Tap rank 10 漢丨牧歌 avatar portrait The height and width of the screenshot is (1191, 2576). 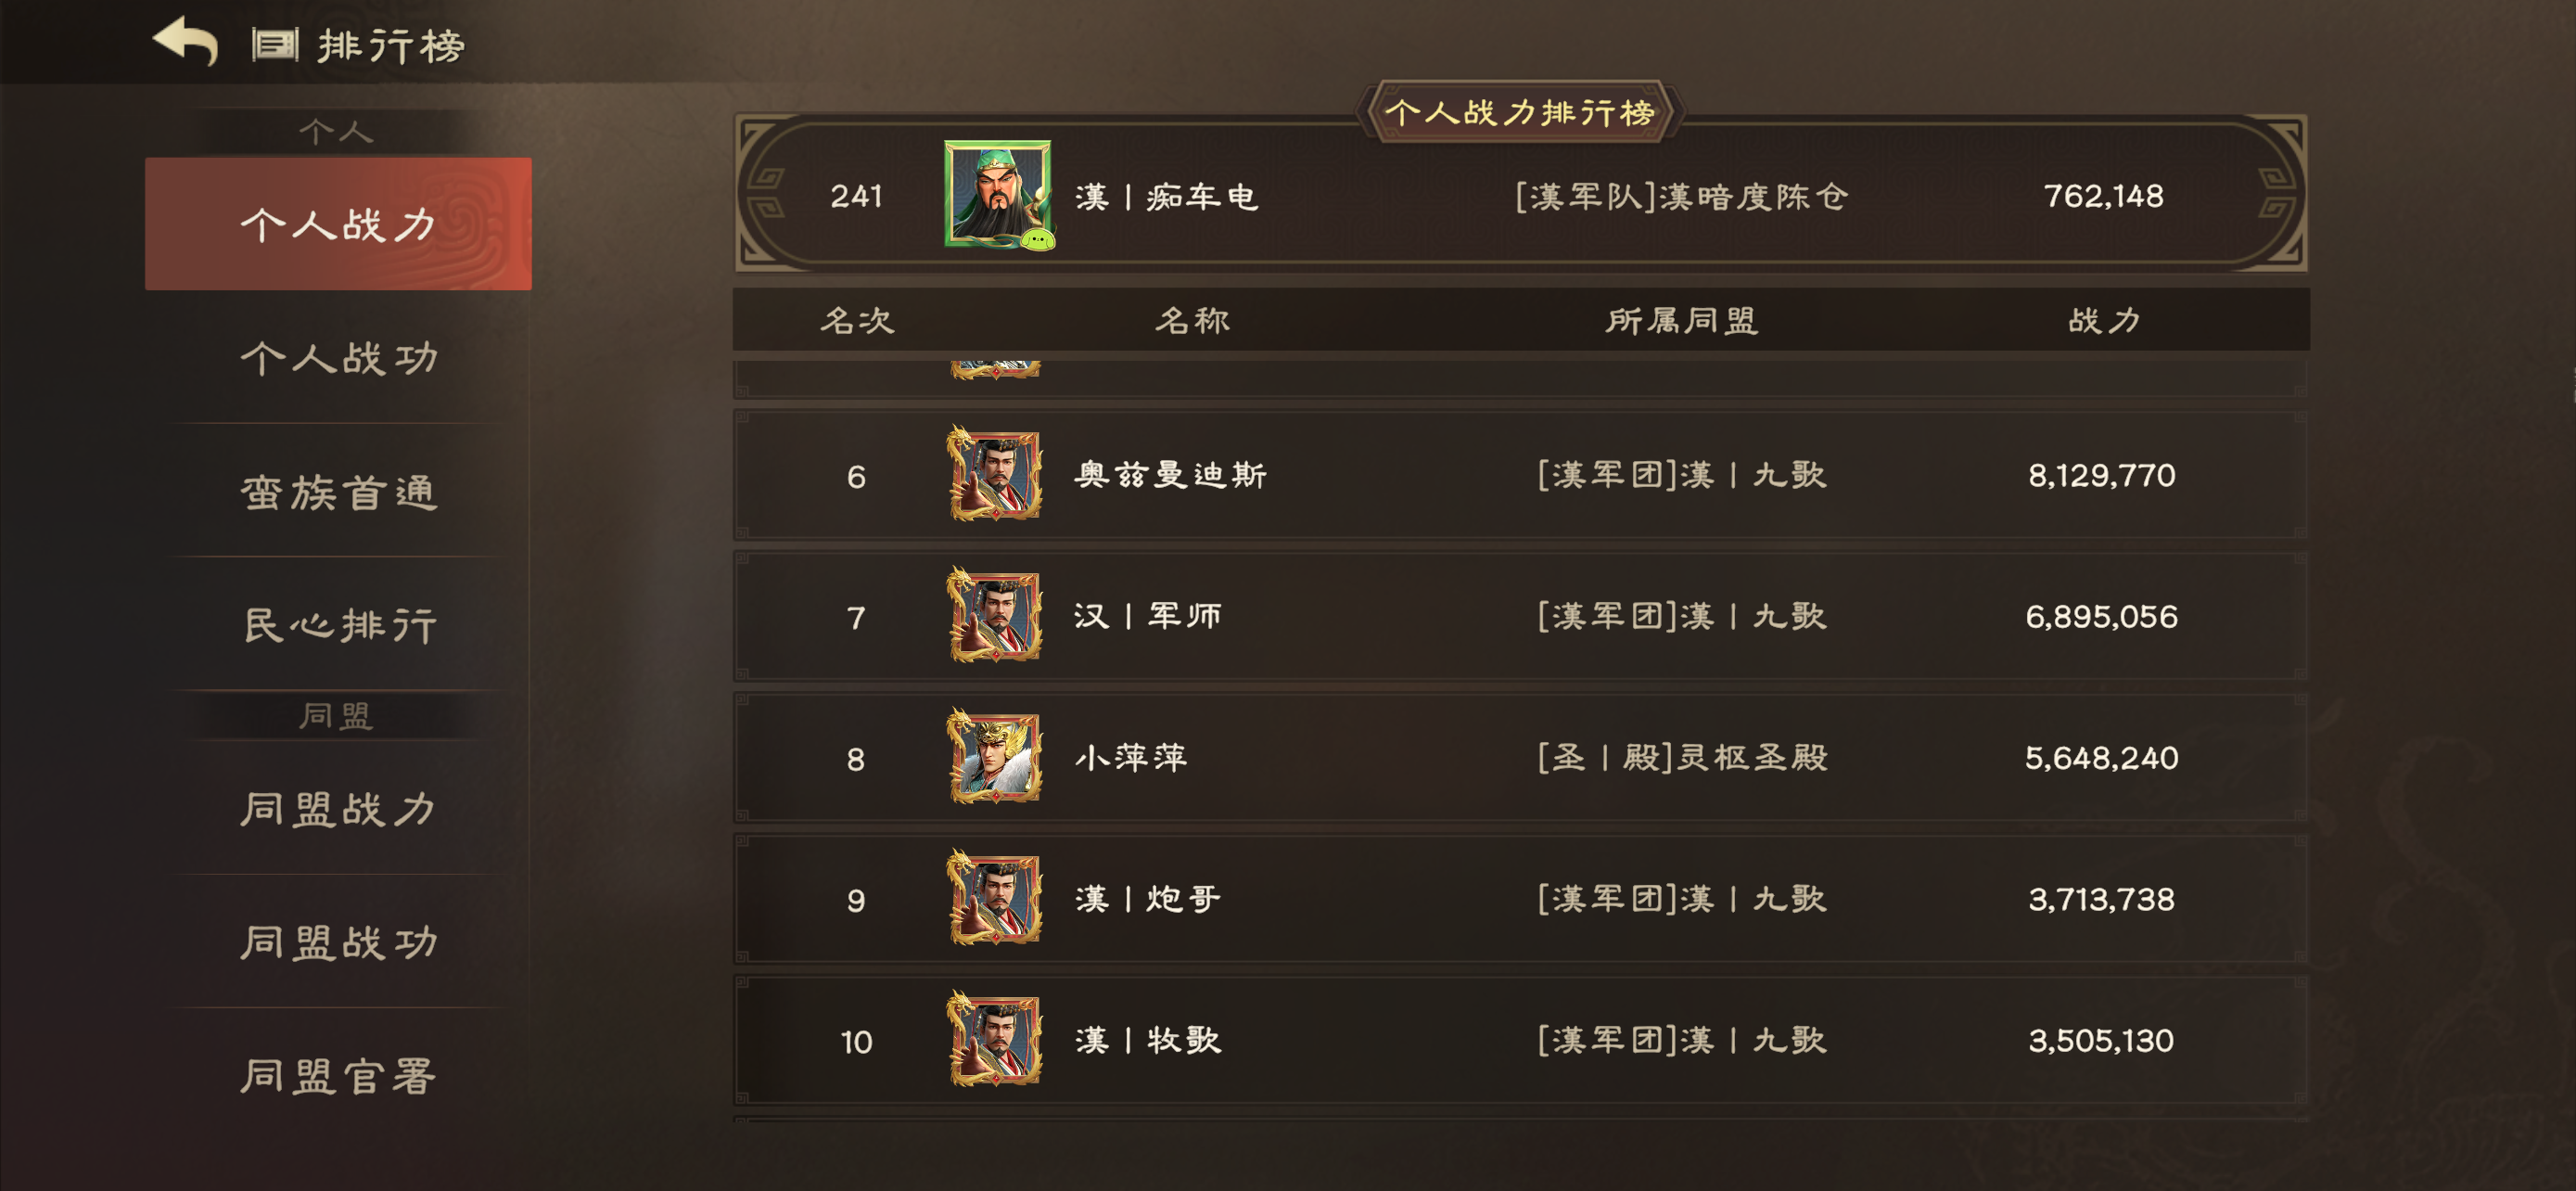(x=995, y=1039)
